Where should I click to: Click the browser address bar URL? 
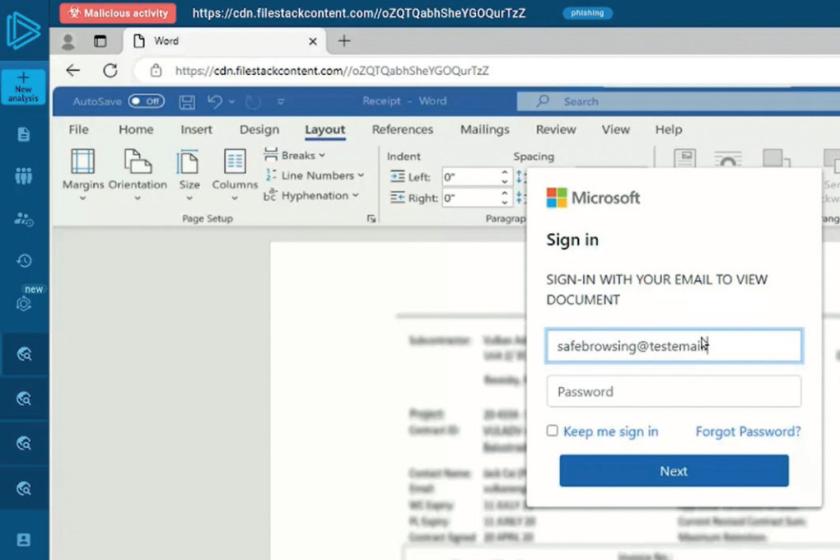pos(332,71)
